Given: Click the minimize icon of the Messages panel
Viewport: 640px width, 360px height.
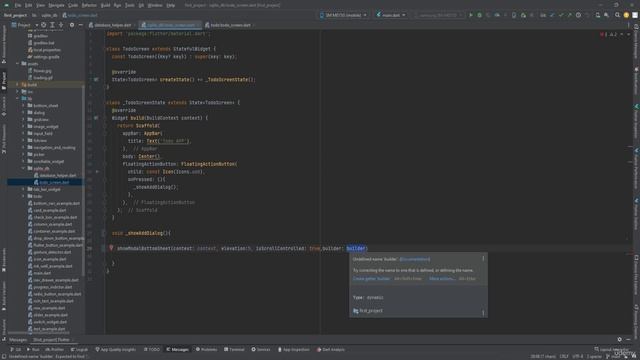Looking at the screenshot, I should [628, 339].
